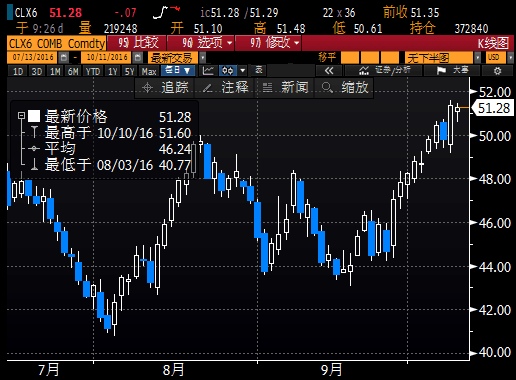Click the intraday mini chart sparkline icon
516x380 pixels.
(166, 12)
